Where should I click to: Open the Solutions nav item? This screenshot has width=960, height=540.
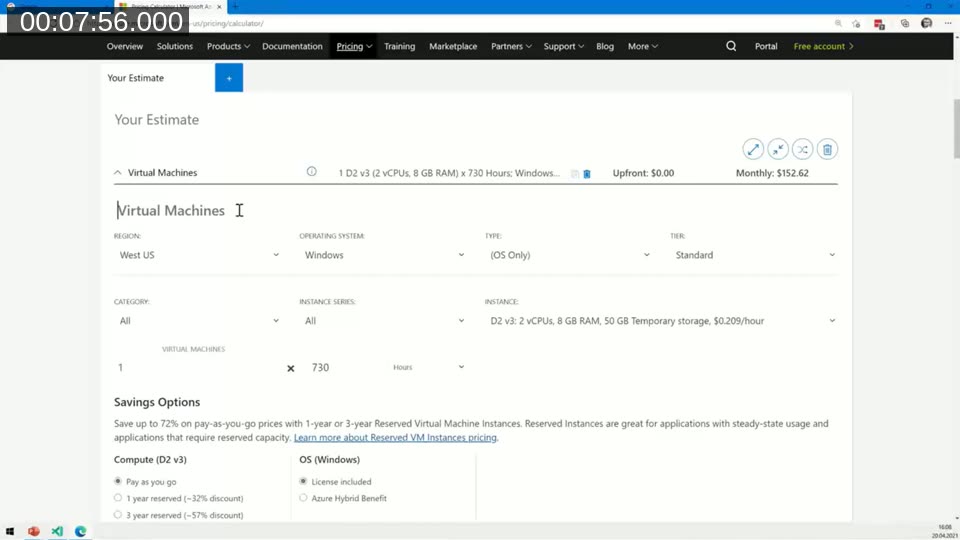(x=174, y=47)
